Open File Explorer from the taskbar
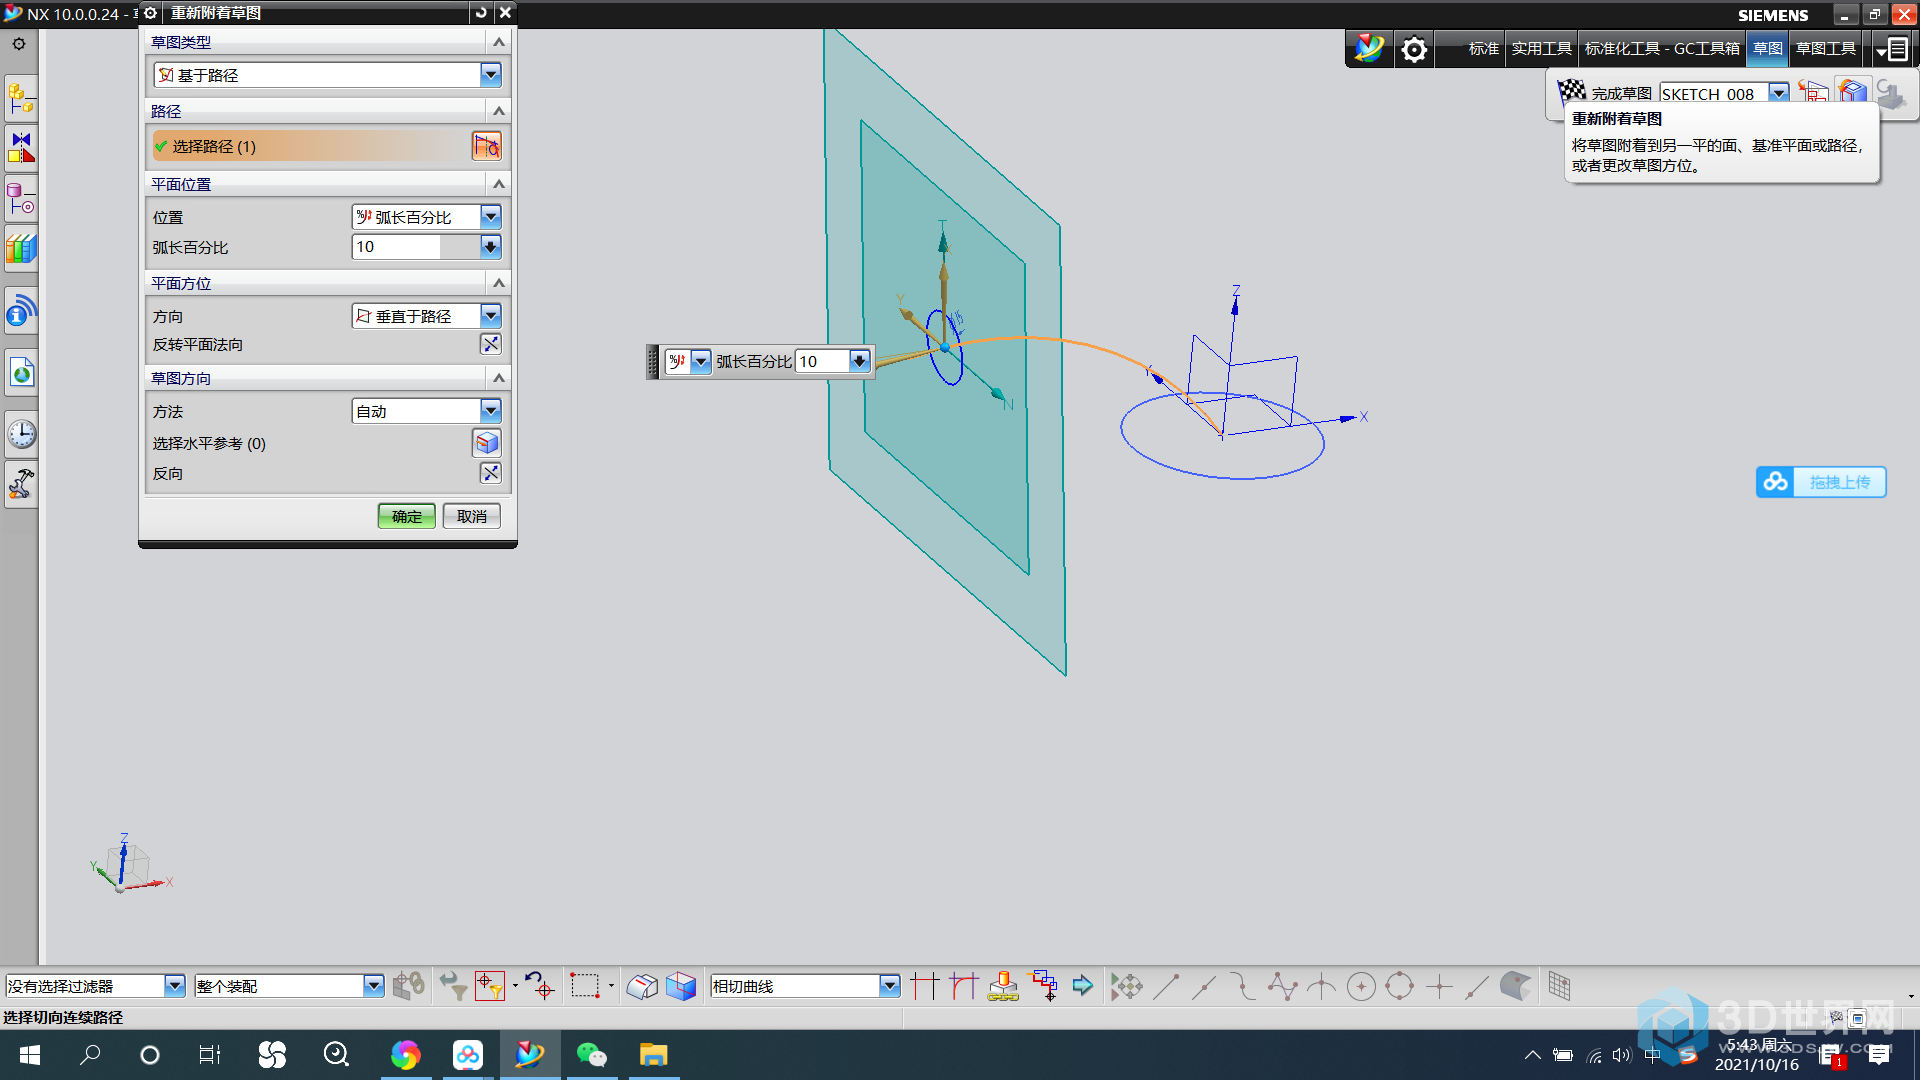This screenshot has height=1080, width=1920. 654,1055
